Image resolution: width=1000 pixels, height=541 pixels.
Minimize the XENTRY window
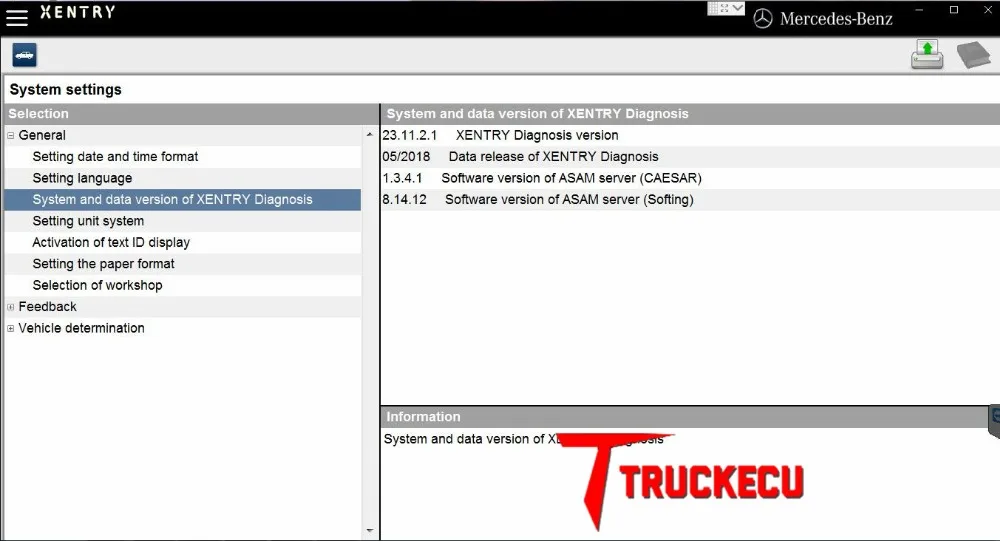pos(919,10)
